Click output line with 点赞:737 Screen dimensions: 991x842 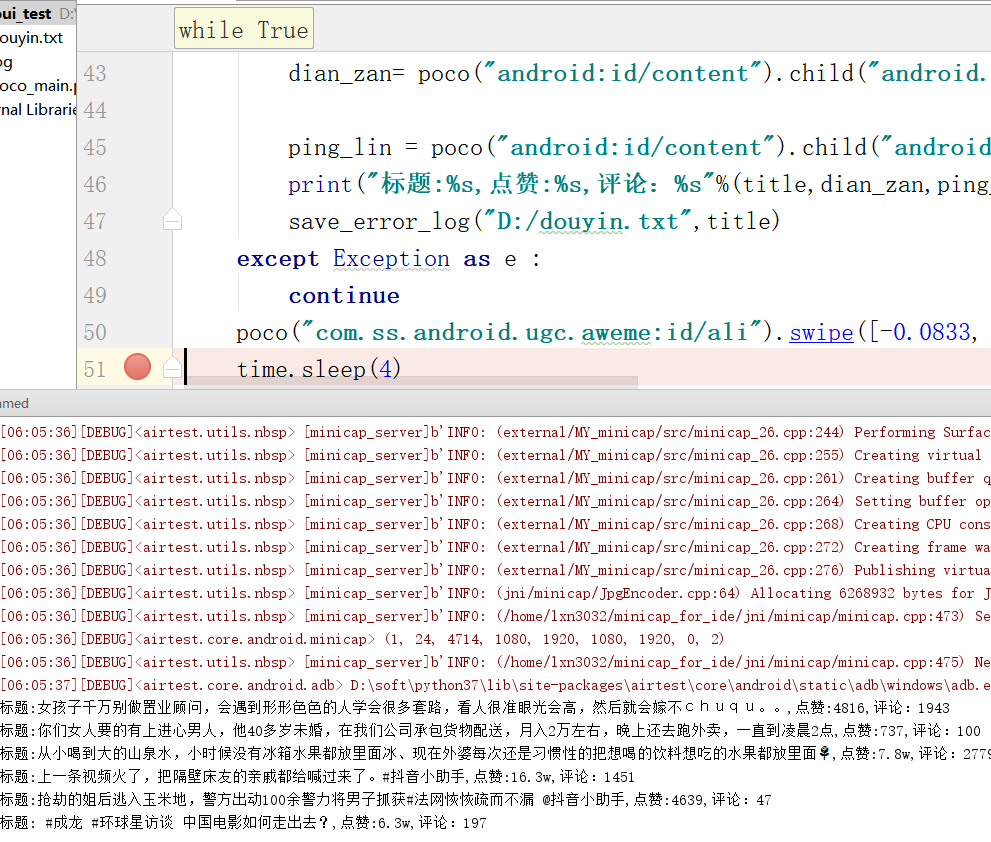click(490, 731)
